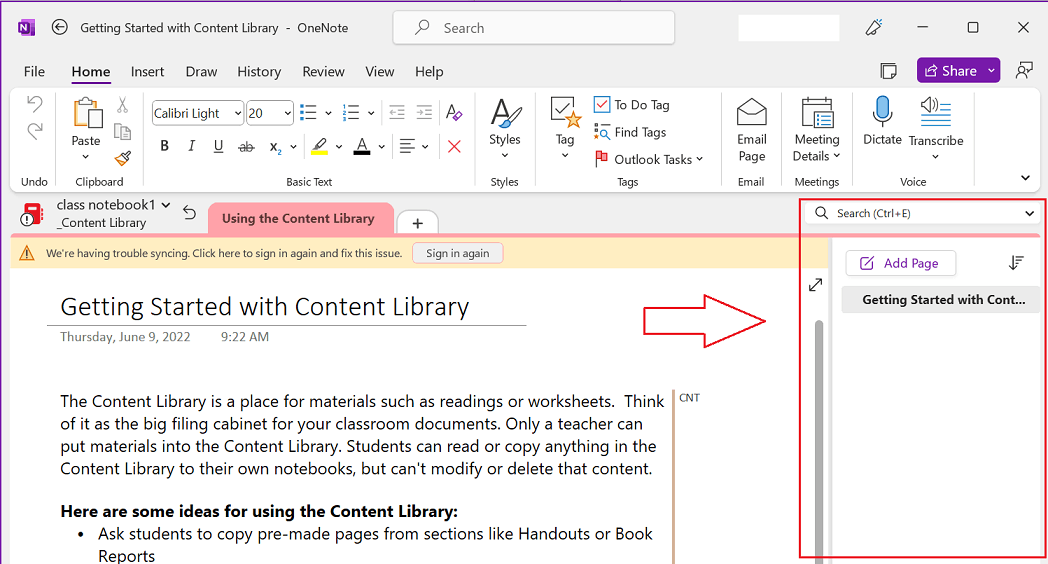Switch to the Insert tab
The image size is (1048, 564).
tap(147, 72)
